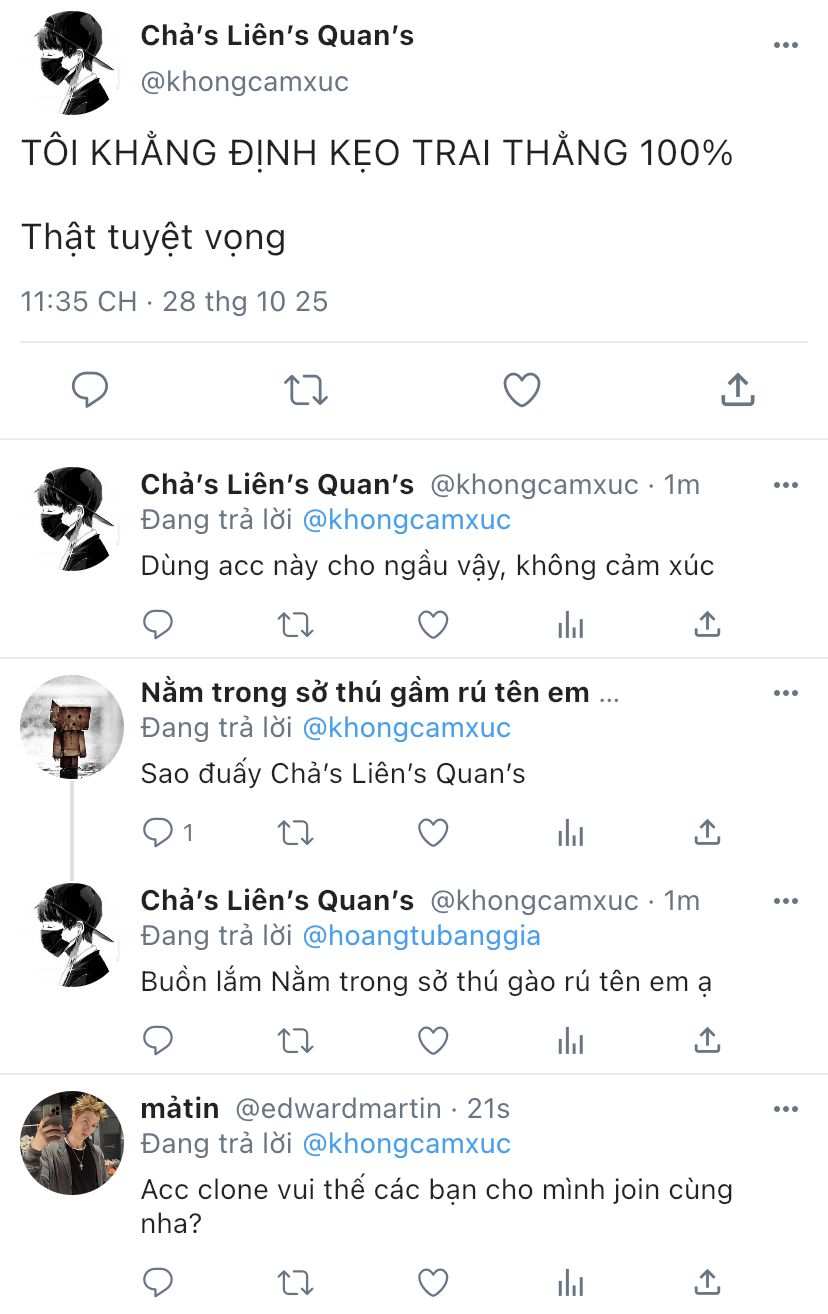Reply to the main tweet at top
This screenshot has height=1314, width=828.
tap(90, 390)
